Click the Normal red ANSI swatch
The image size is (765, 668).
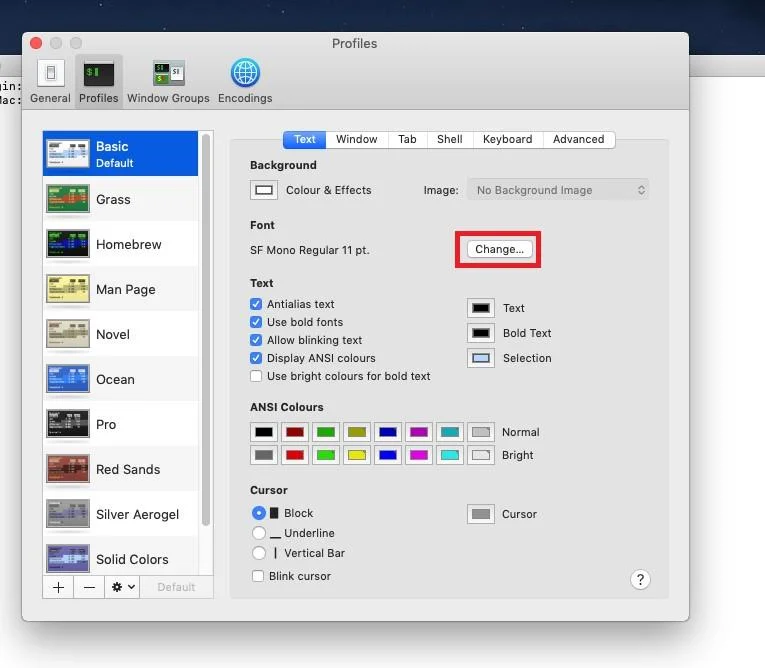[x=295, y=432]
